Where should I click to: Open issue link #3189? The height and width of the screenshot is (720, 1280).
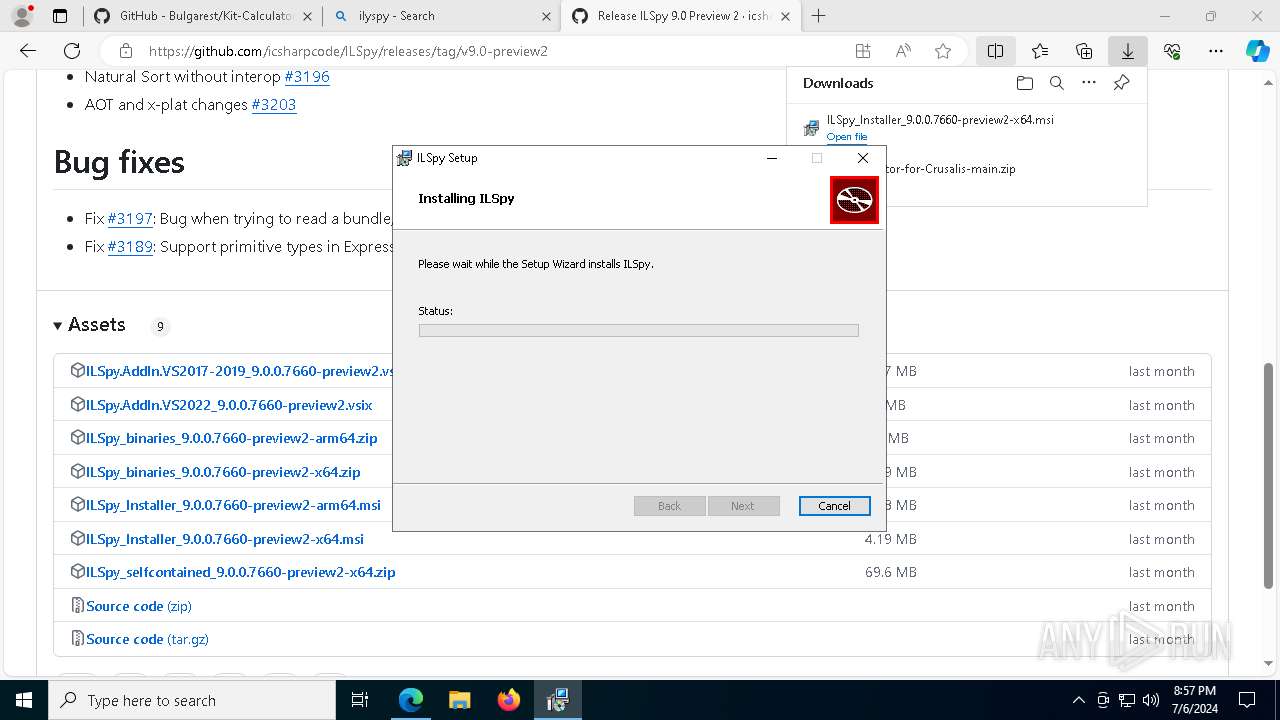tap(130, 246)
